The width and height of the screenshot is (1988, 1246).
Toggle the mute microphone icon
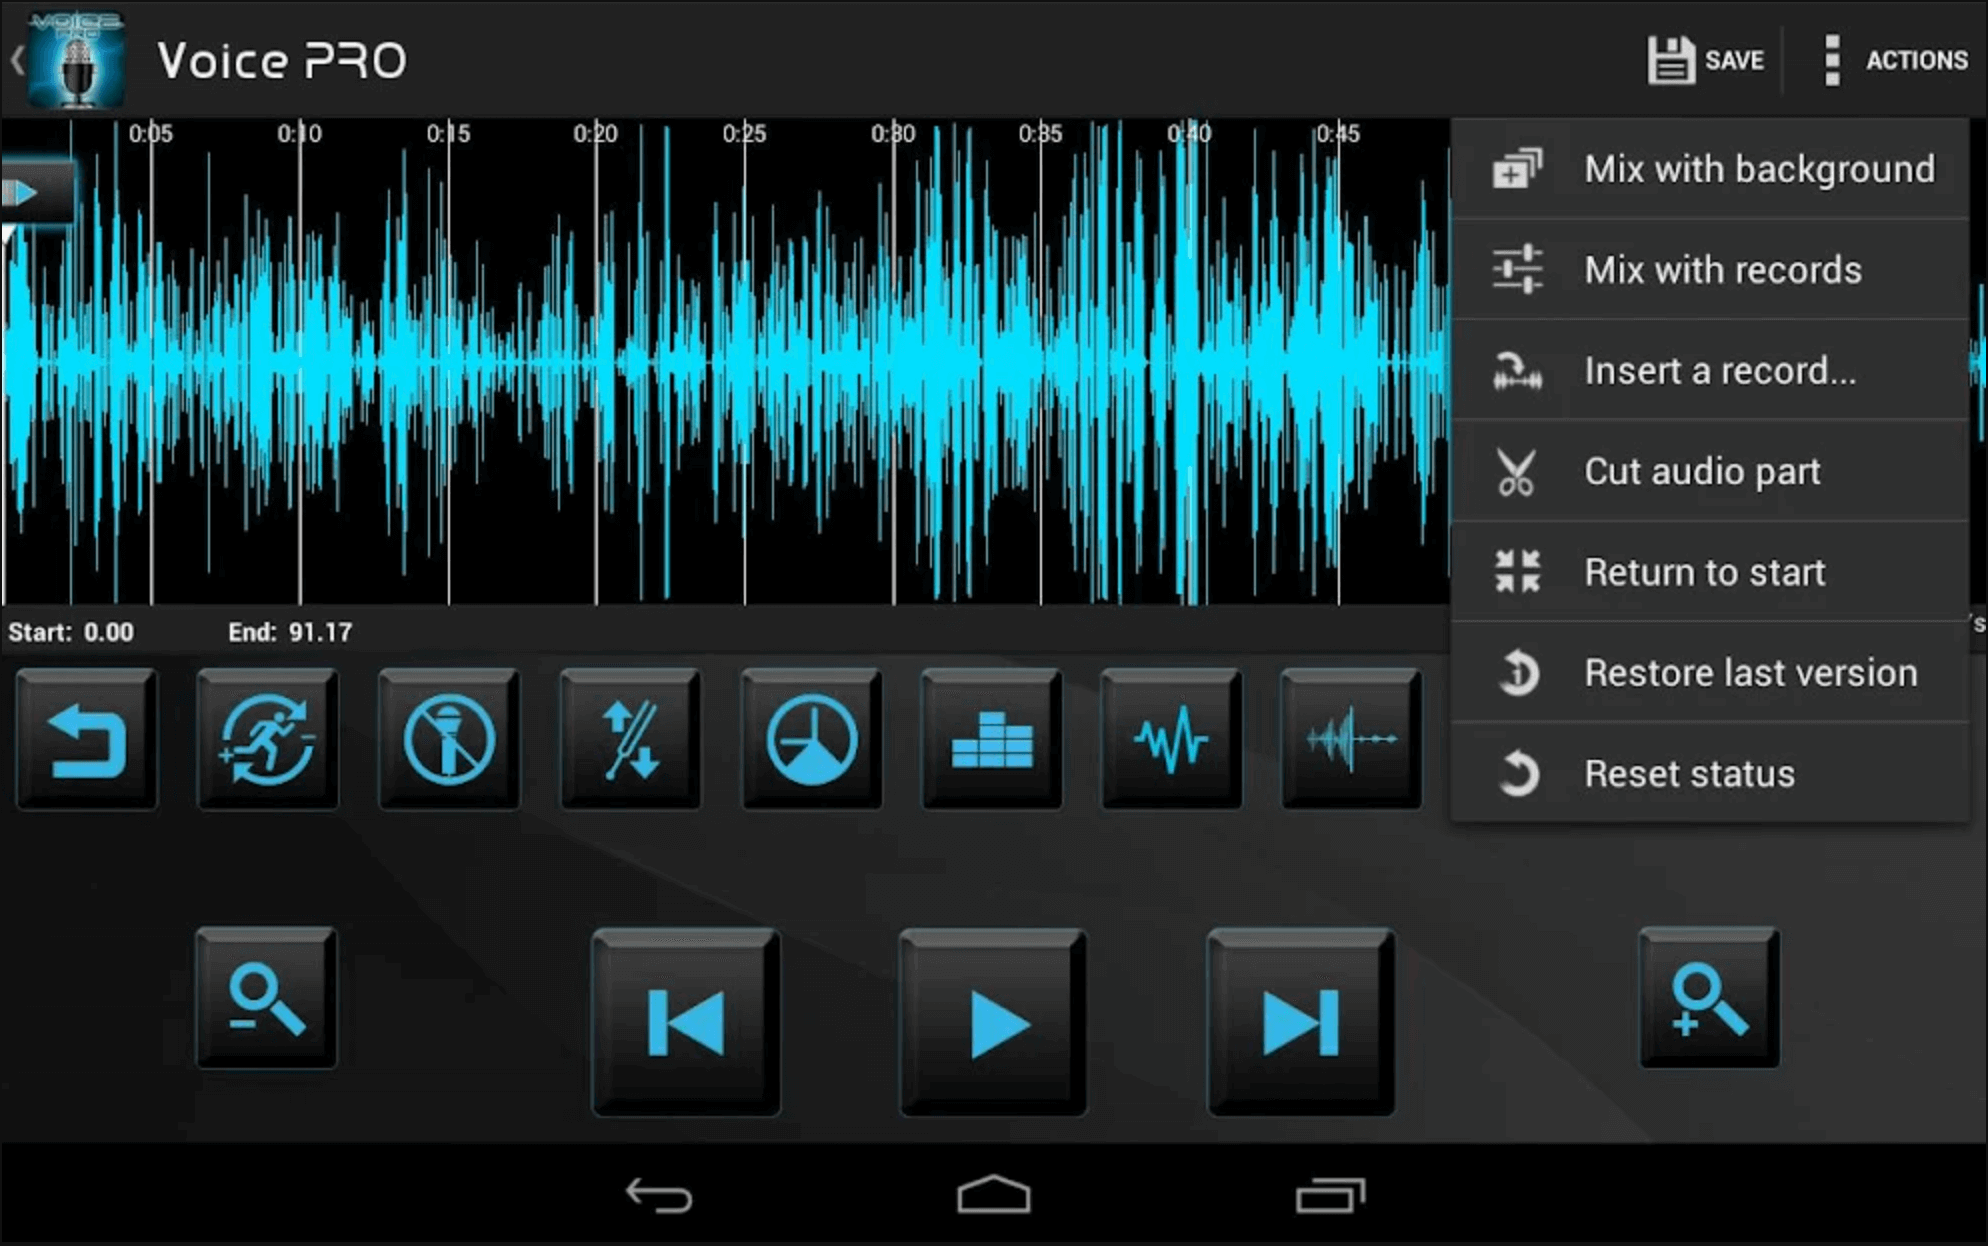tap(444, 736)
